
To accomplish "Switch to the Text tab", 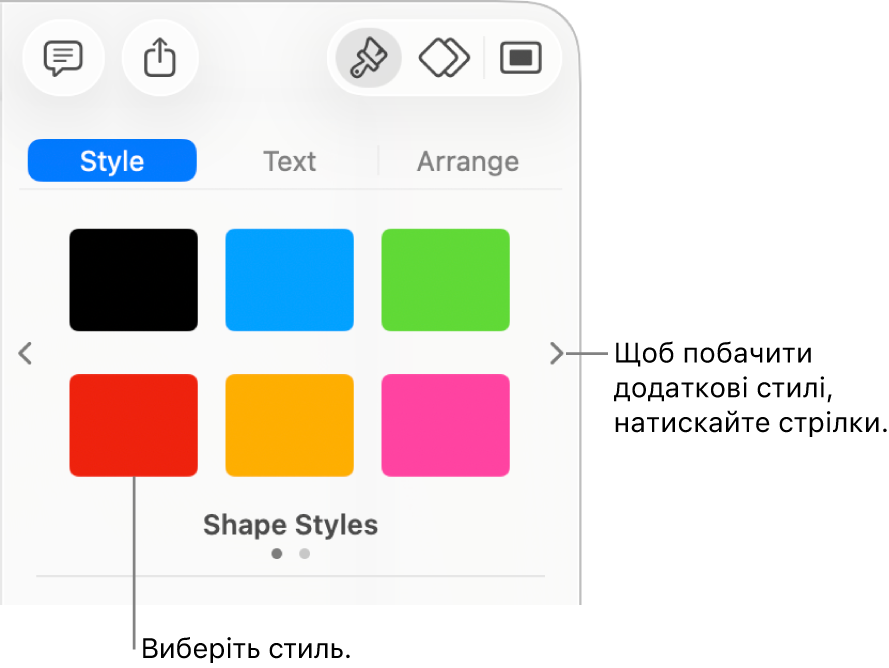I will pyautogui.click(x=289, y=161).
